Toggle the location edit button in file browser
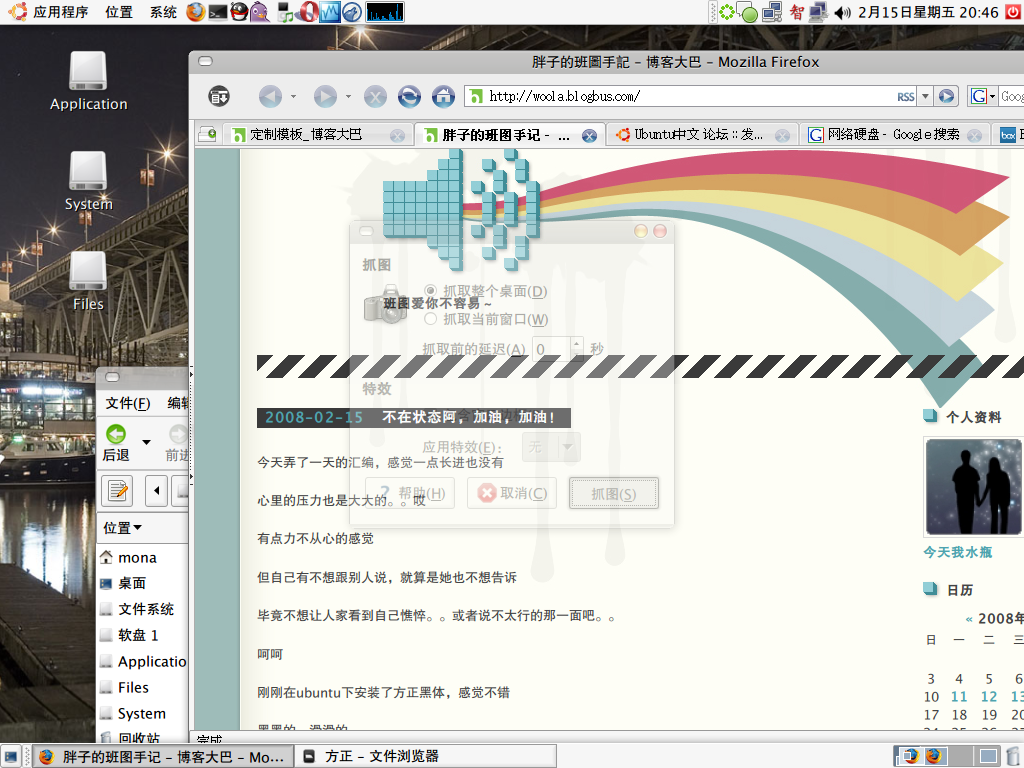Image resolution: width=1024 pixels, height=768 pixels. click(x=118, y=490)
